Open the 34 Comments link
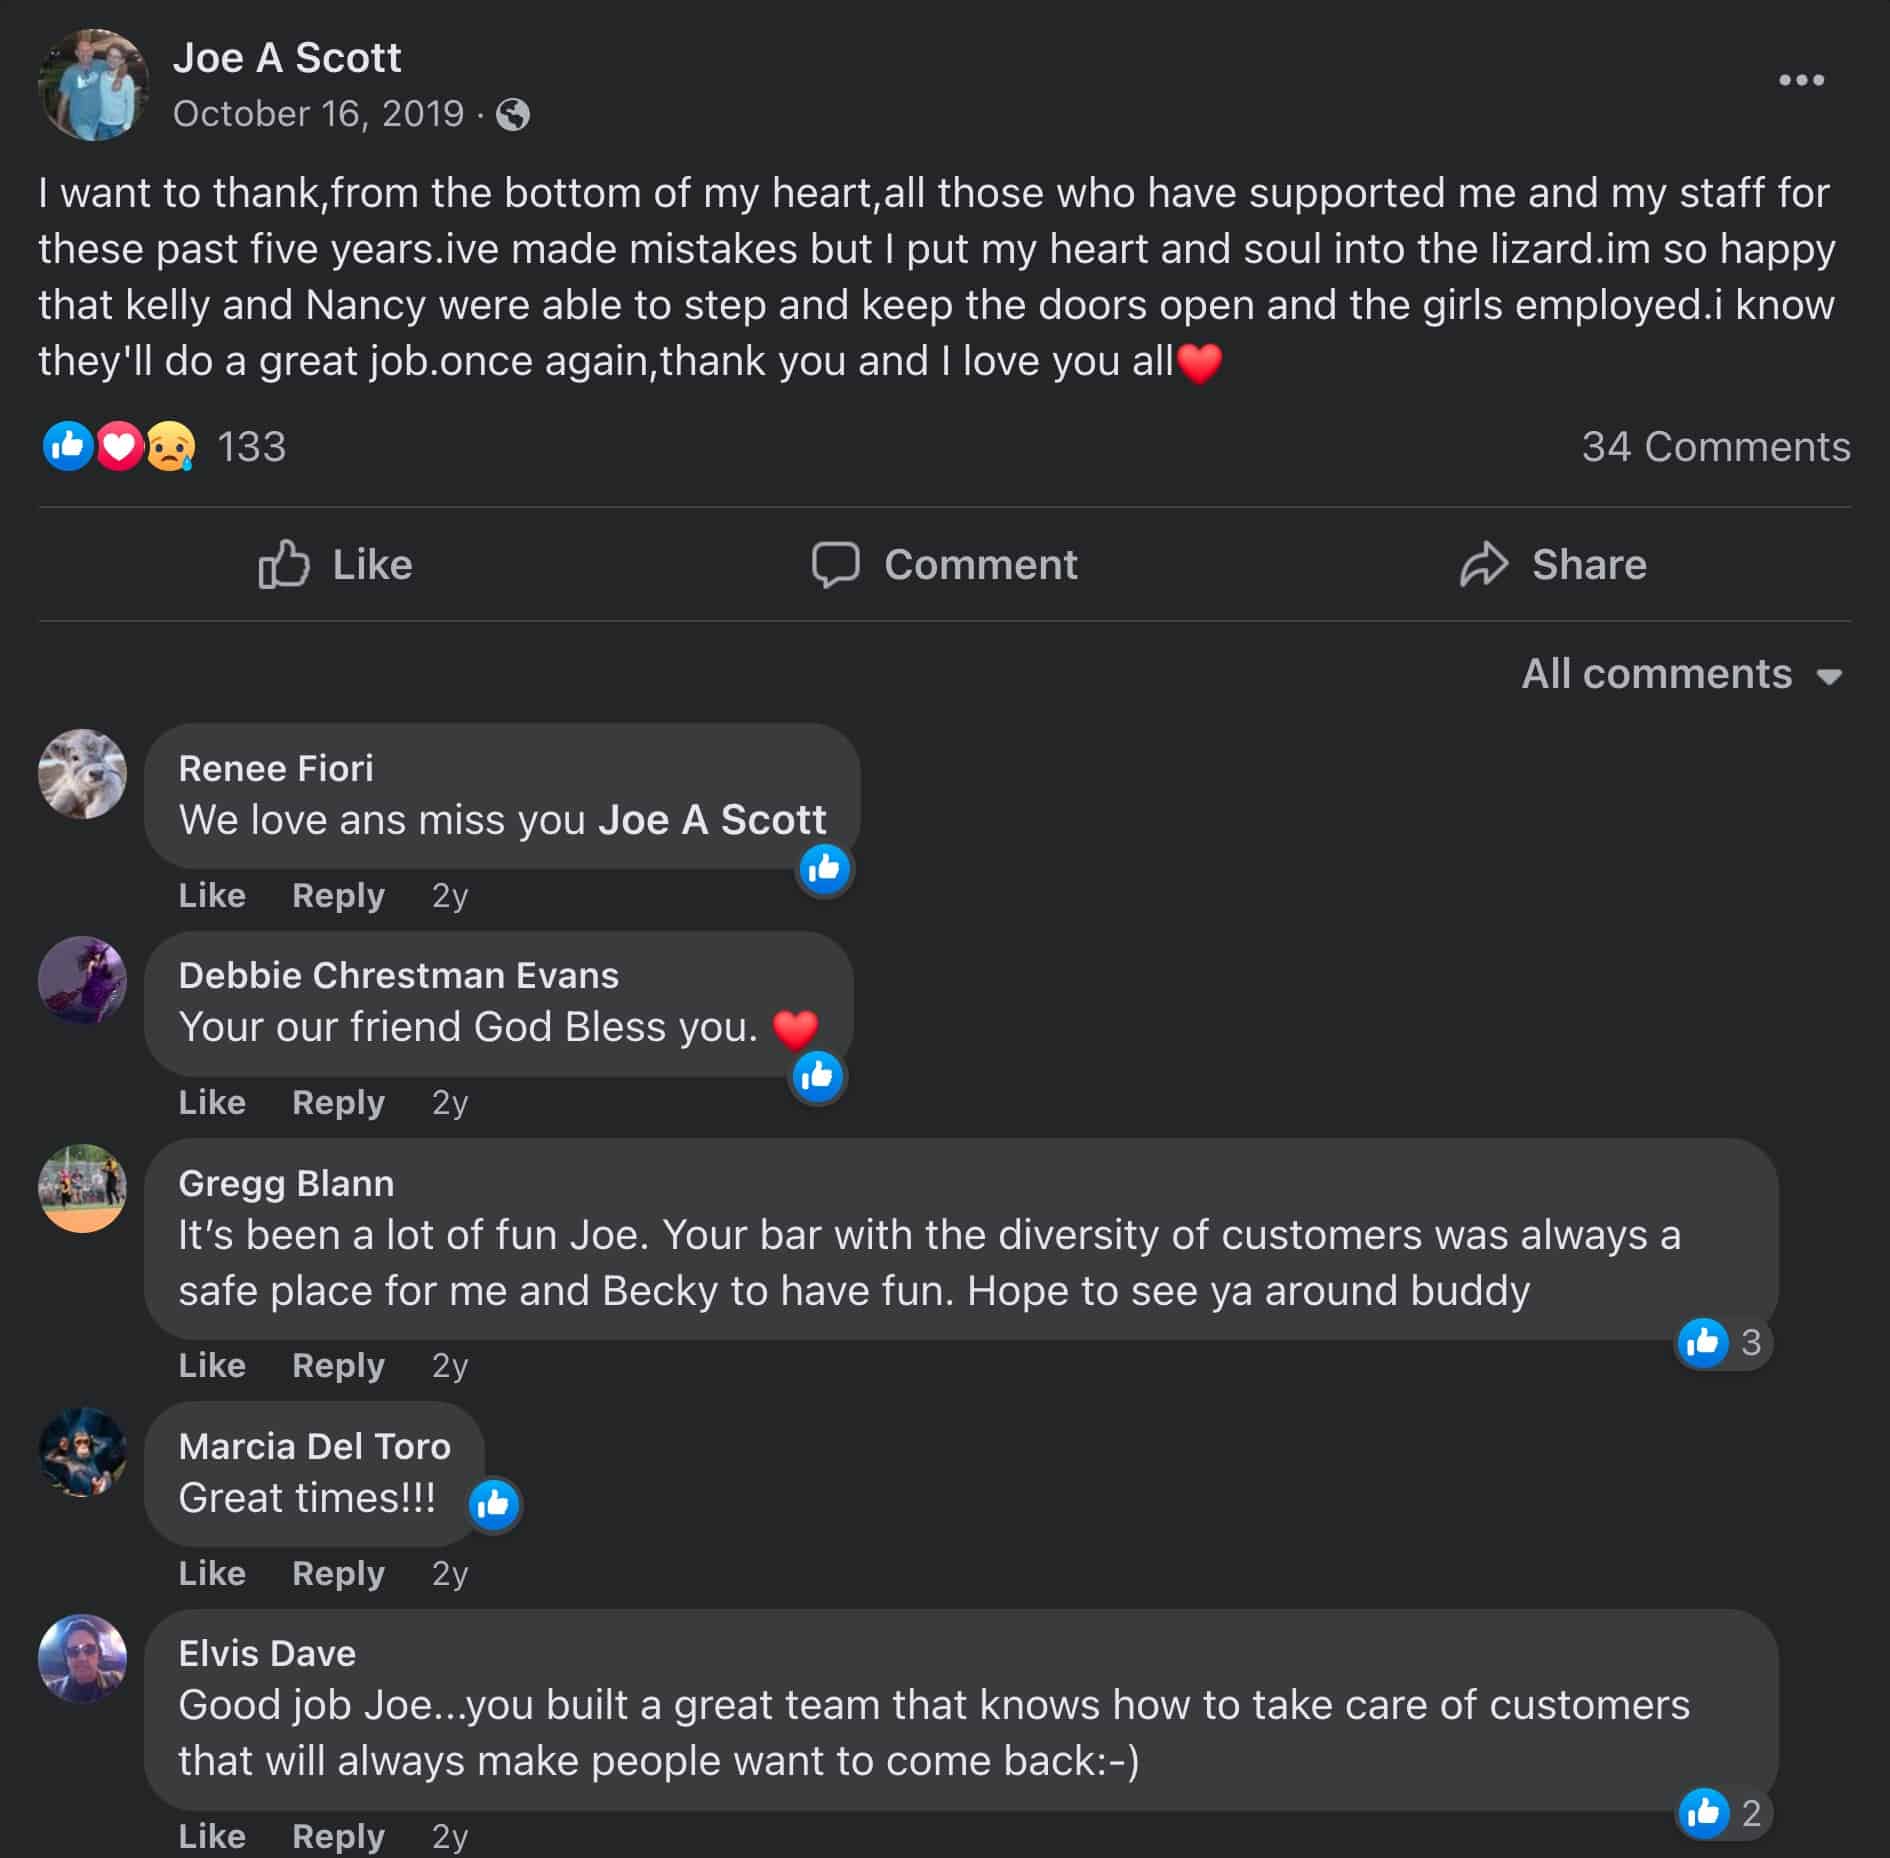Viewport: 1890px width, 1858px height. pos(1715,447)
